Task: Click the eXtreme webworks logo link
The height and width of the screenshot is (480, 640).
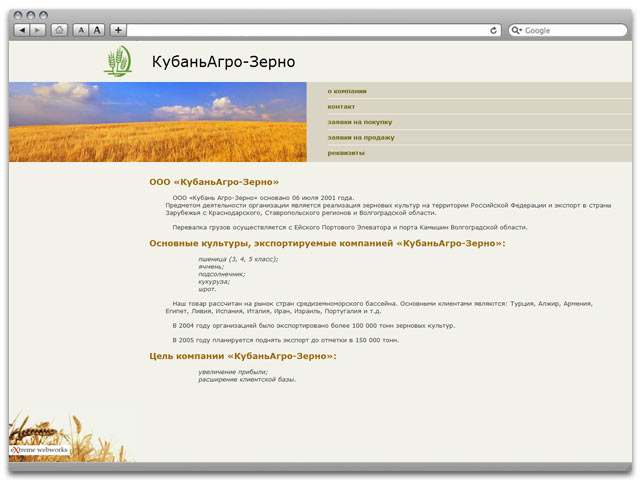Action: point(39,450)
